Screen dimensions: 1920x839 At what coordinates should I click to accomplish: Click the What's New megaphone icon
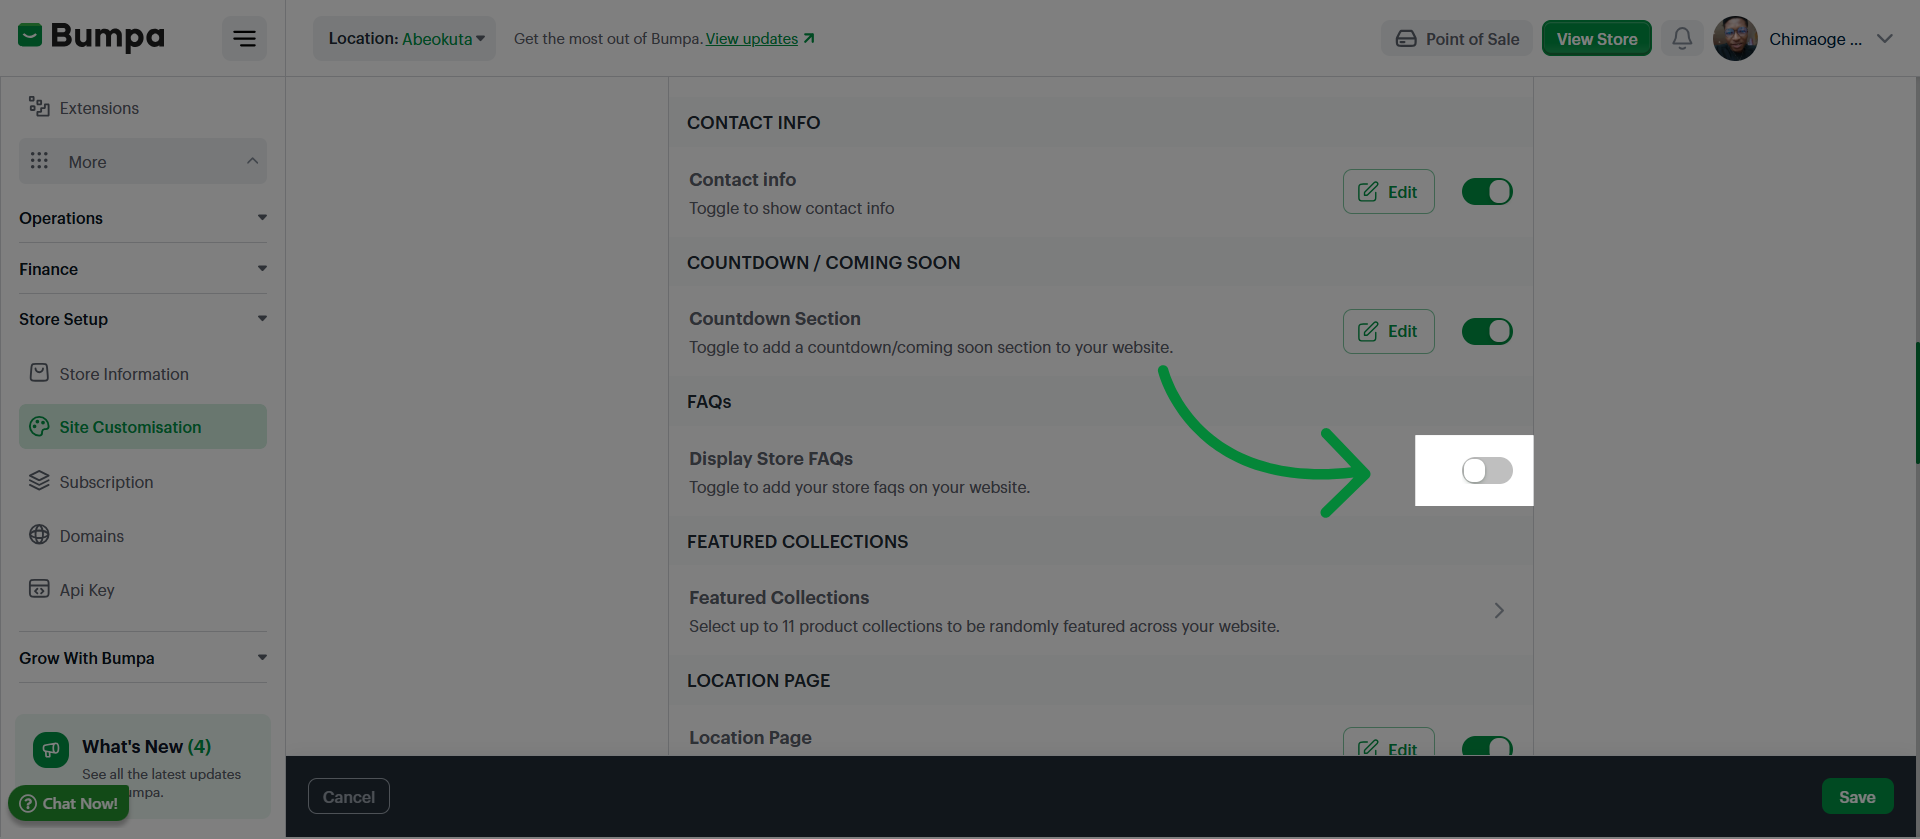pyautogui.click(x=51, y=750)
